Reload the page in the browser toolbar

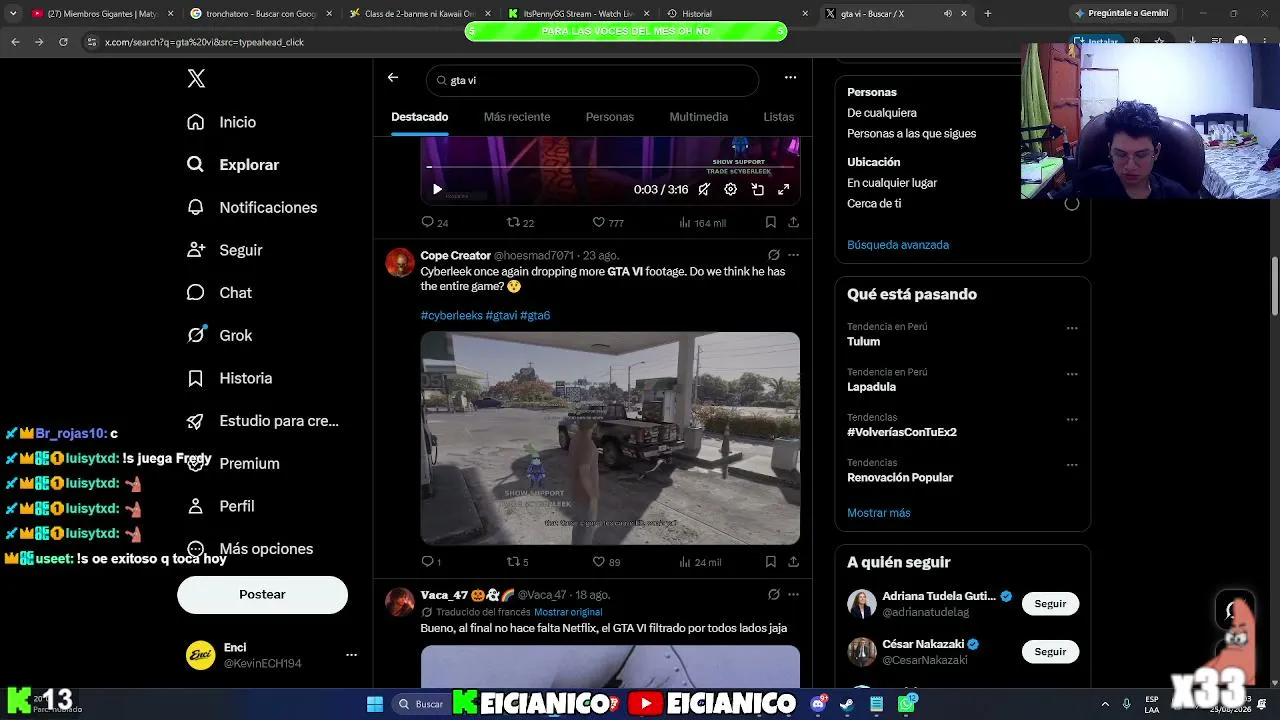63,42
